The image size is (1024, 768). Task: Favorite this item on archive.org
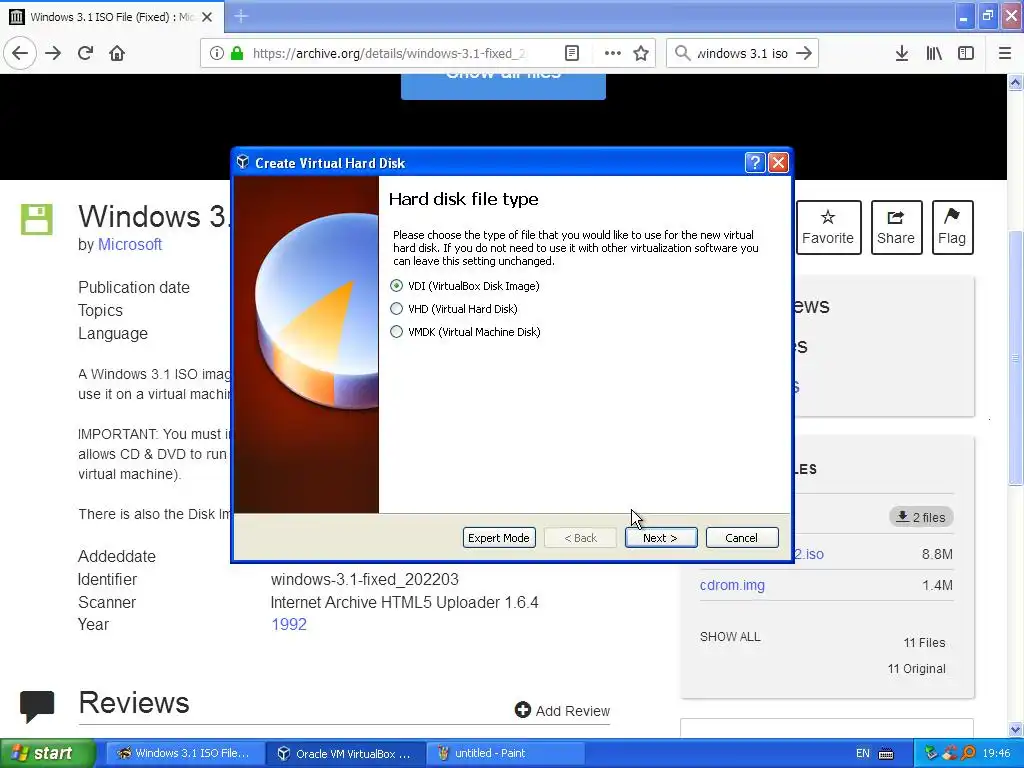tap(827, 227)
